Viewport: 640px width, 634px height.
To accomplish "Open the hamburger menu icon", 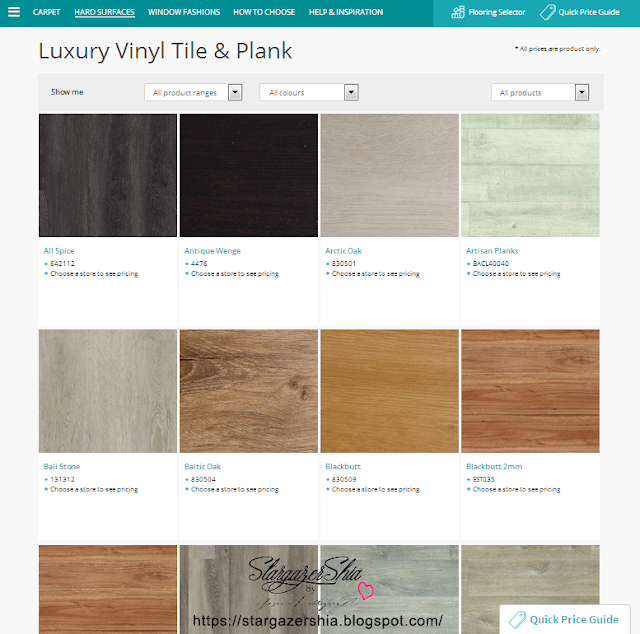I will [x=14, y=12].
